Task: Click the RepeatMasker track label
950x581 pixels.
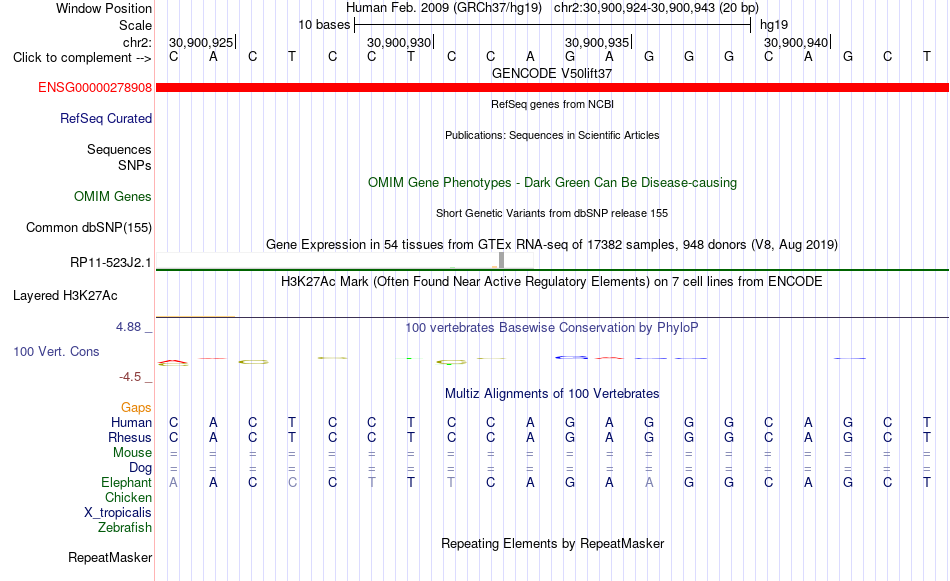Action: [110, 558]
